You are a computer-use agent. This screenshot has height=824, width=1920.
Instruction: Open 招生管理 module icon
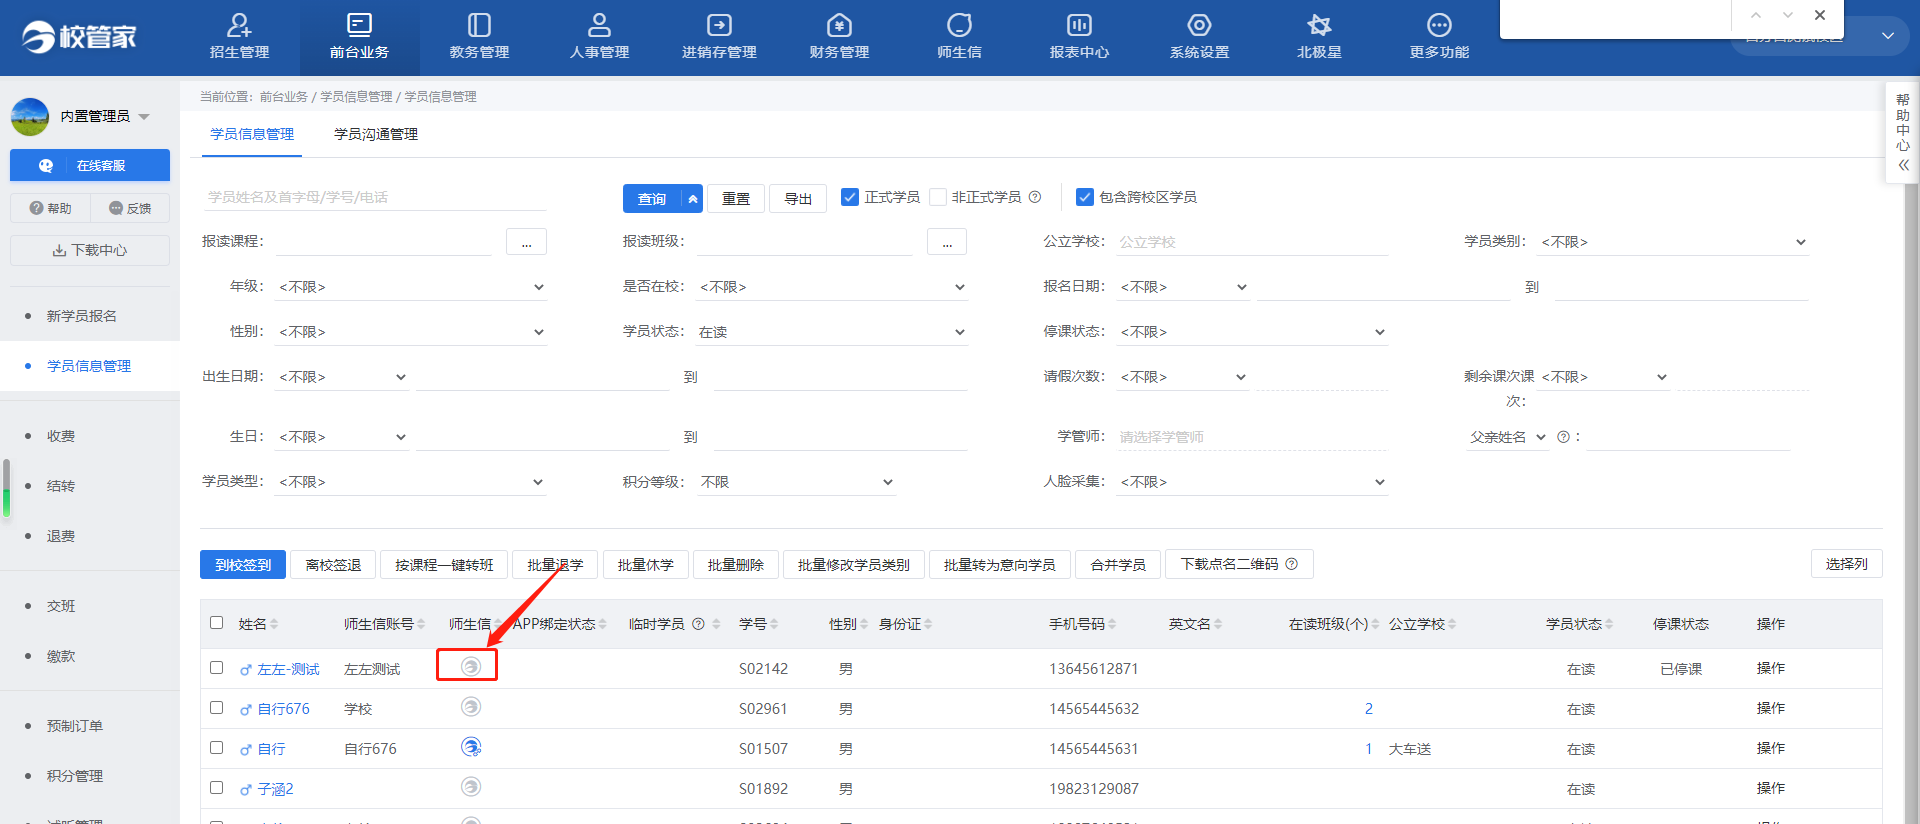tap(239, 25)
